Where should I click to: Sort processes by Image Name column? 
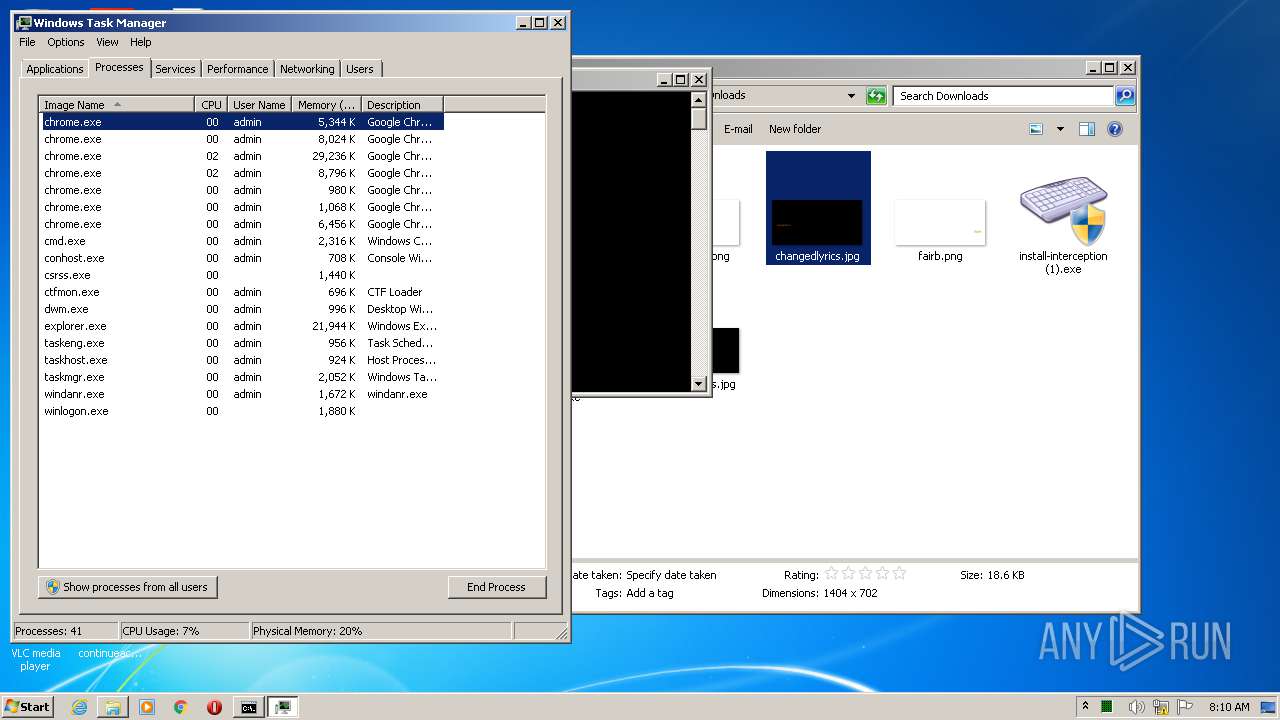tap(117, 104)
